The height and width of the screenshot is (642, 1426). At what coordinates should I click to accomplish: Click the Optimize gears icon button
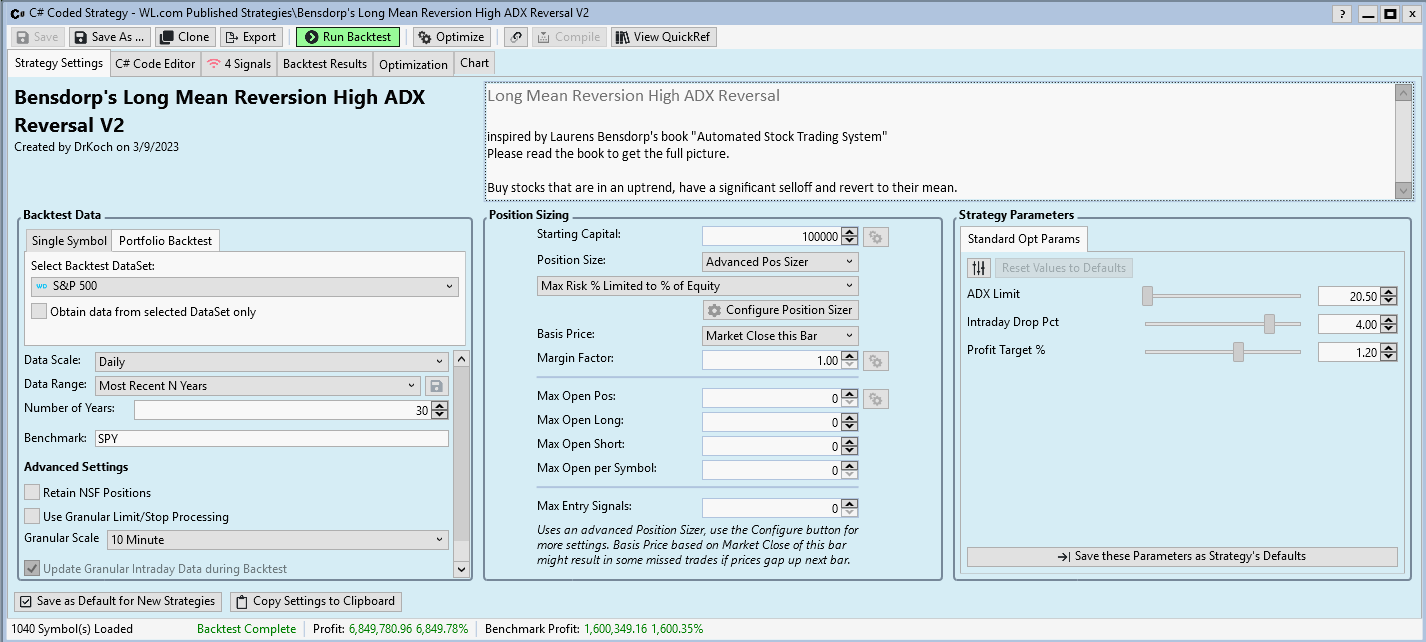[424, 37]
